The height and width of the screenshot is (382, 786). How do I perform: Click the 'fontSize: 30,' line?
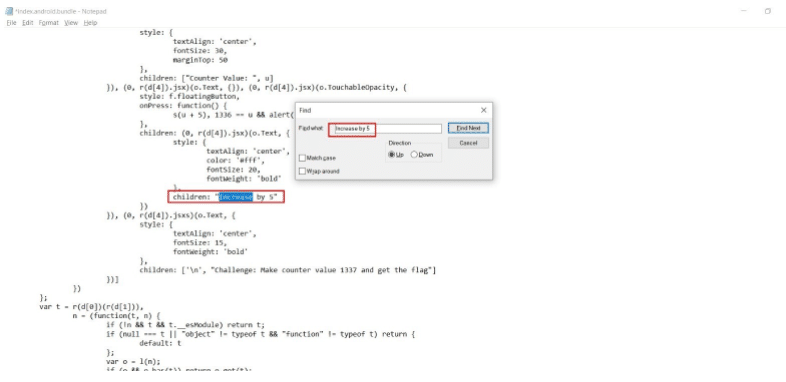pyautogui.click(x=200, y=51)
